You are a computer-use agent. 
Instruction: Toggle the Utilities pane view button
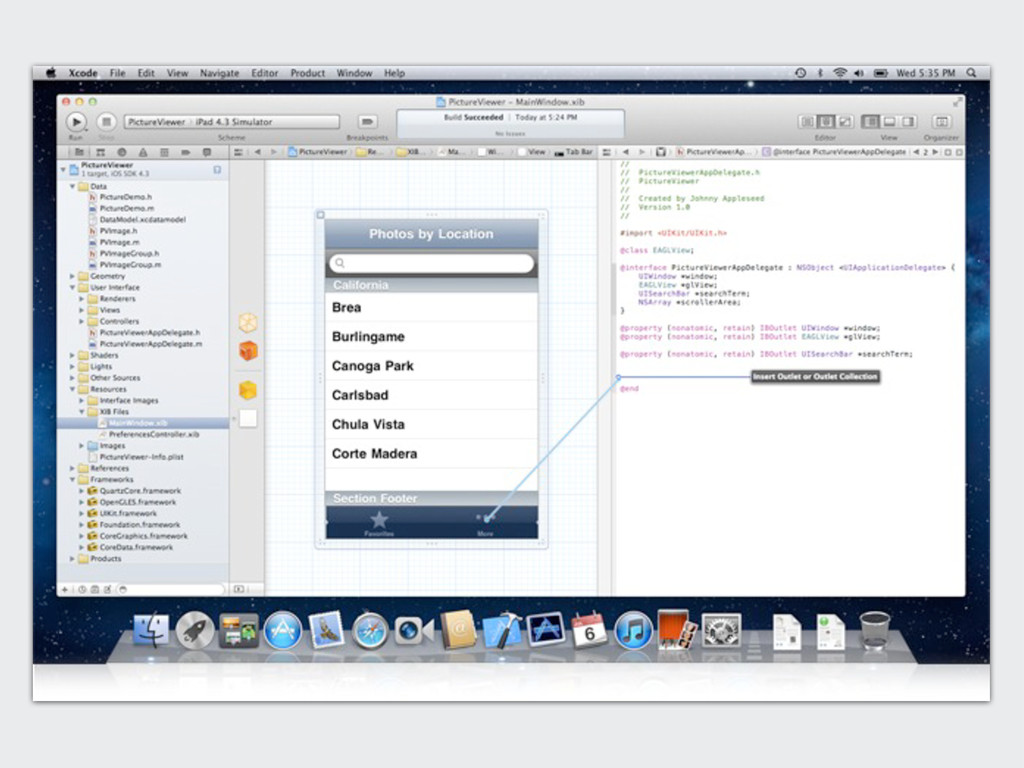[x=908, y=121]
